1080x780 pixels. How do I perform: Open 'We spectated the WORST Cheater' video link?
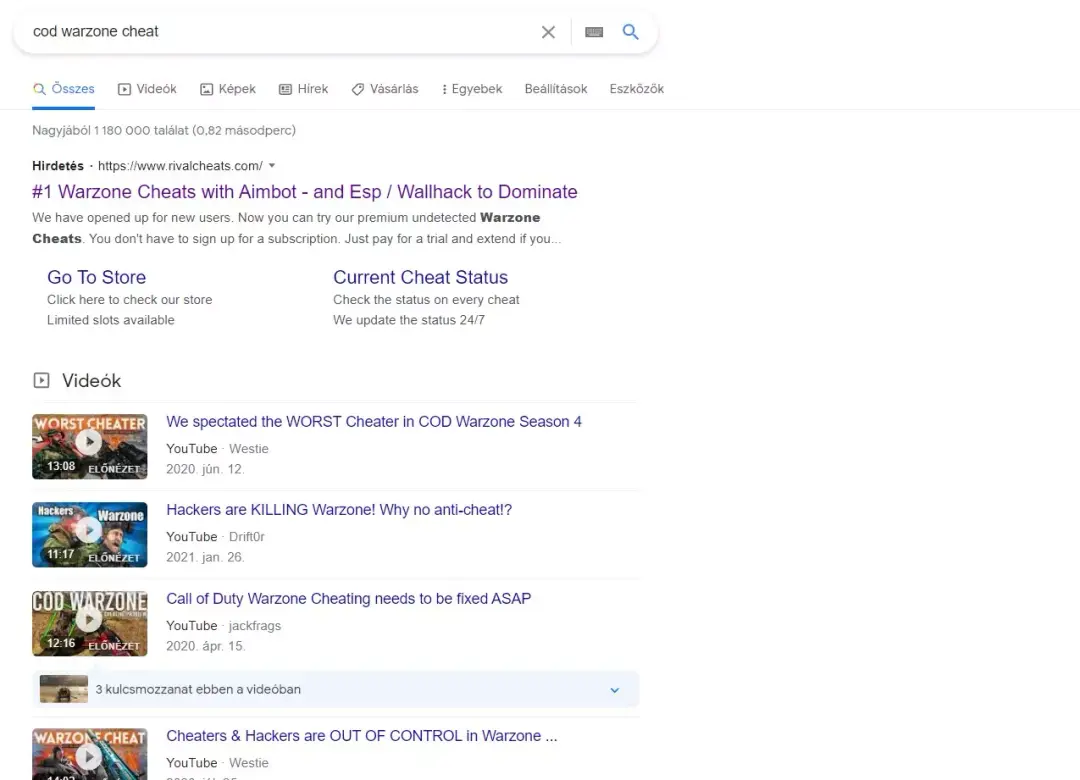tap(374, 422)
